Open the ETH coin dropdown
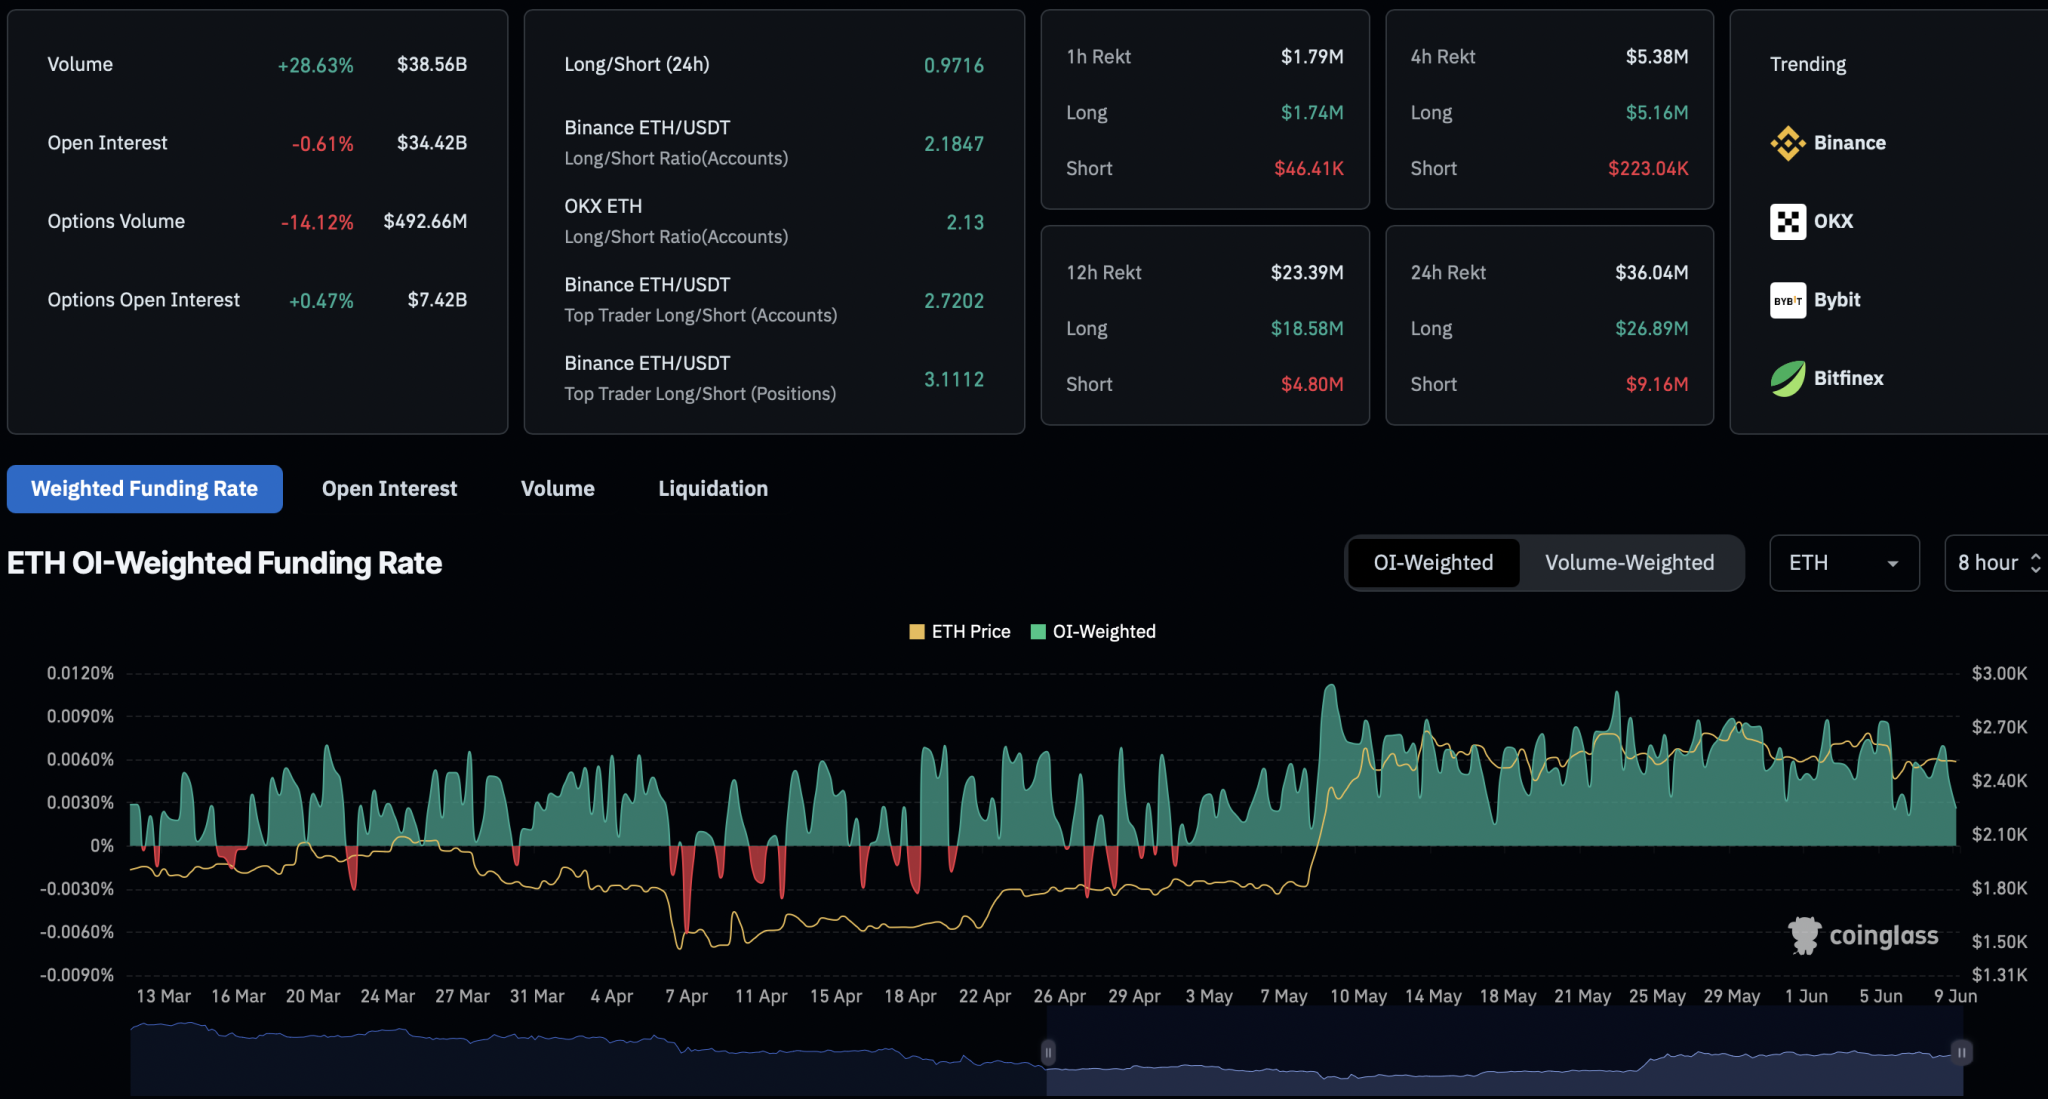2048x1099 pixels. point(1843,563)
